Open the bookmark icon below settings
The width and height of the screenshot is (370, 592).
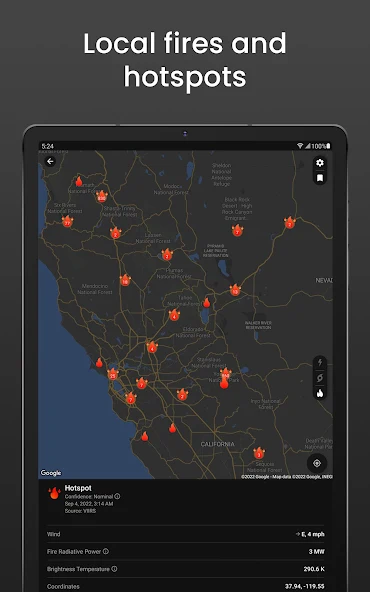[x=320, y=178]
